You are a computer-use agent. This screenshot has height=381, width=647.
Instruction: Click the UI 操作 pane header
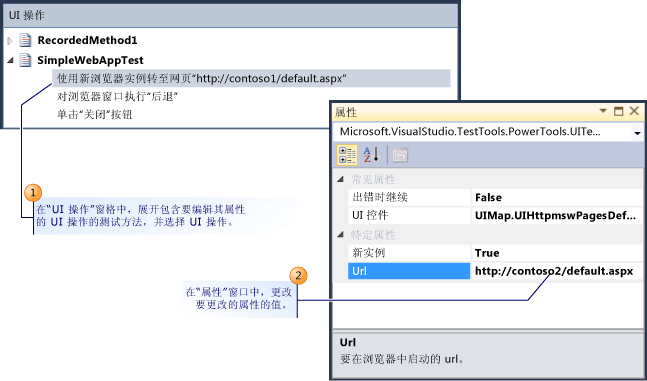coord(231,16)
